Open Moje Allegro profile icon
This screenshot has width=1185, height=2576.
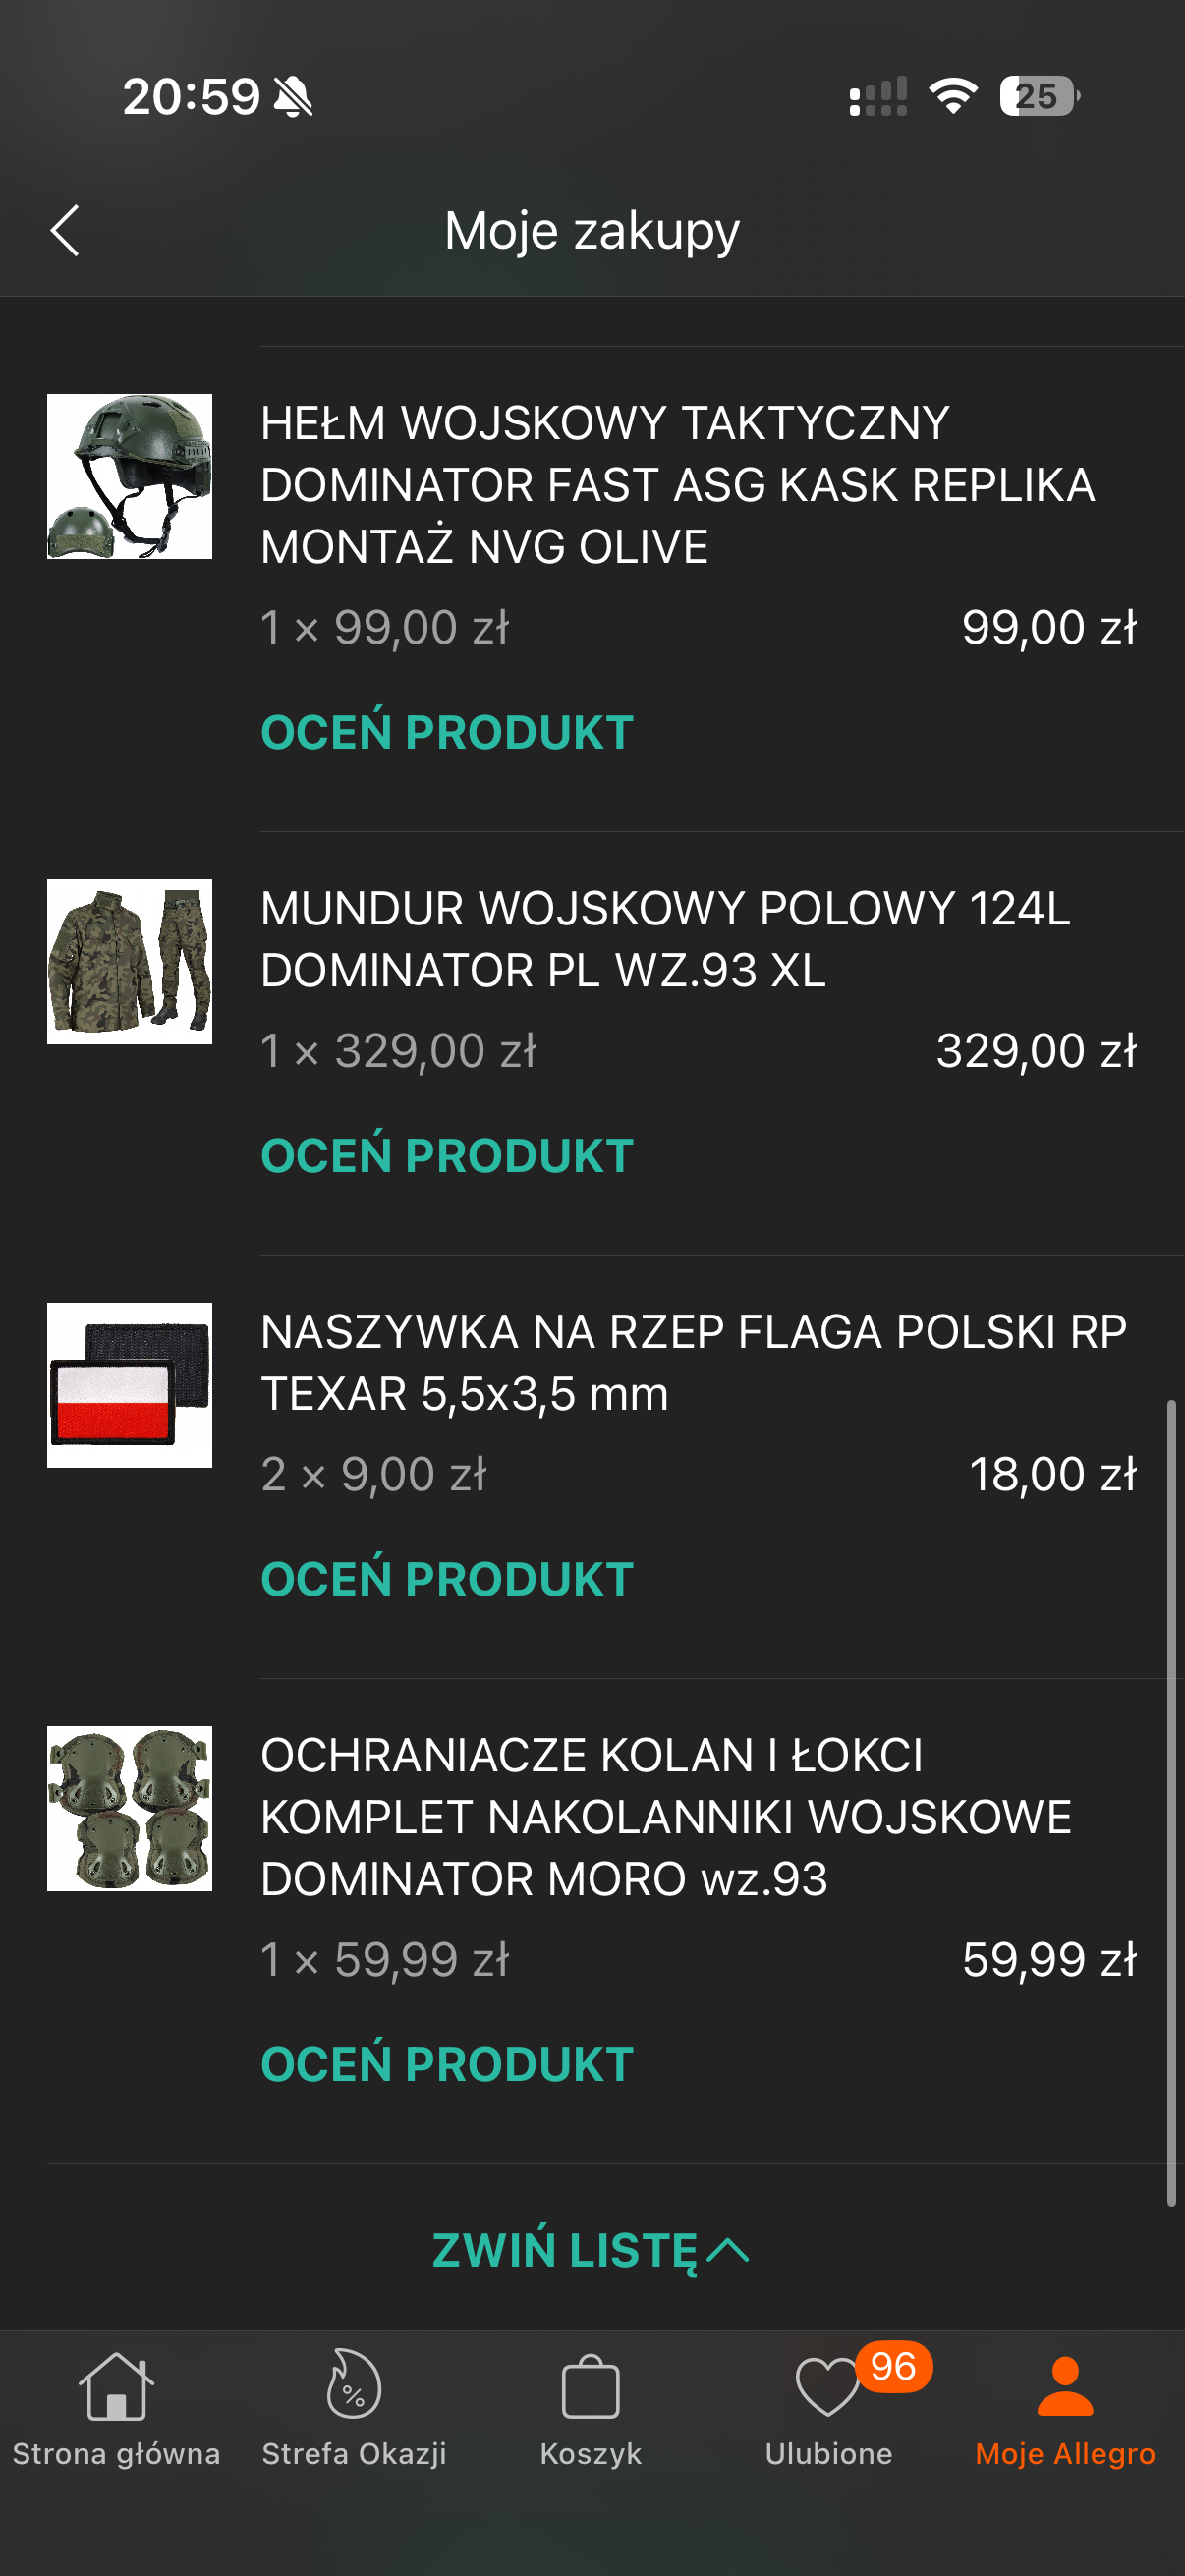tap(1065, 2388)
